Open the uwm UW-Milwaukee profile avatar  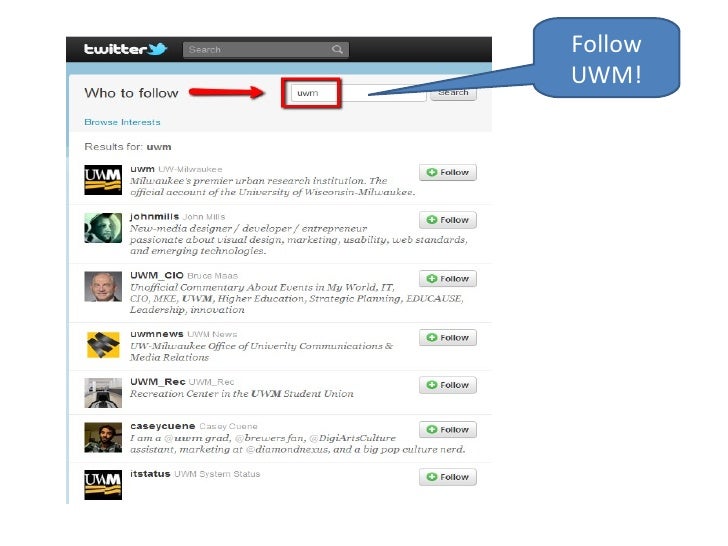(103, 180)
